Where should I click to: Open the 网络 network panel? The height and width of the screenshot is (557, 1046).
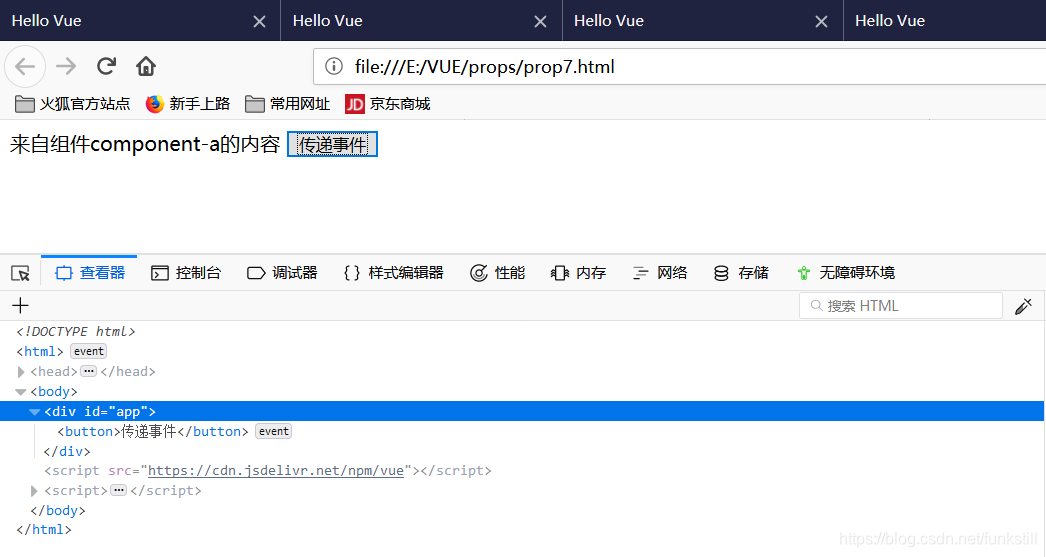(x=659, y=272)
